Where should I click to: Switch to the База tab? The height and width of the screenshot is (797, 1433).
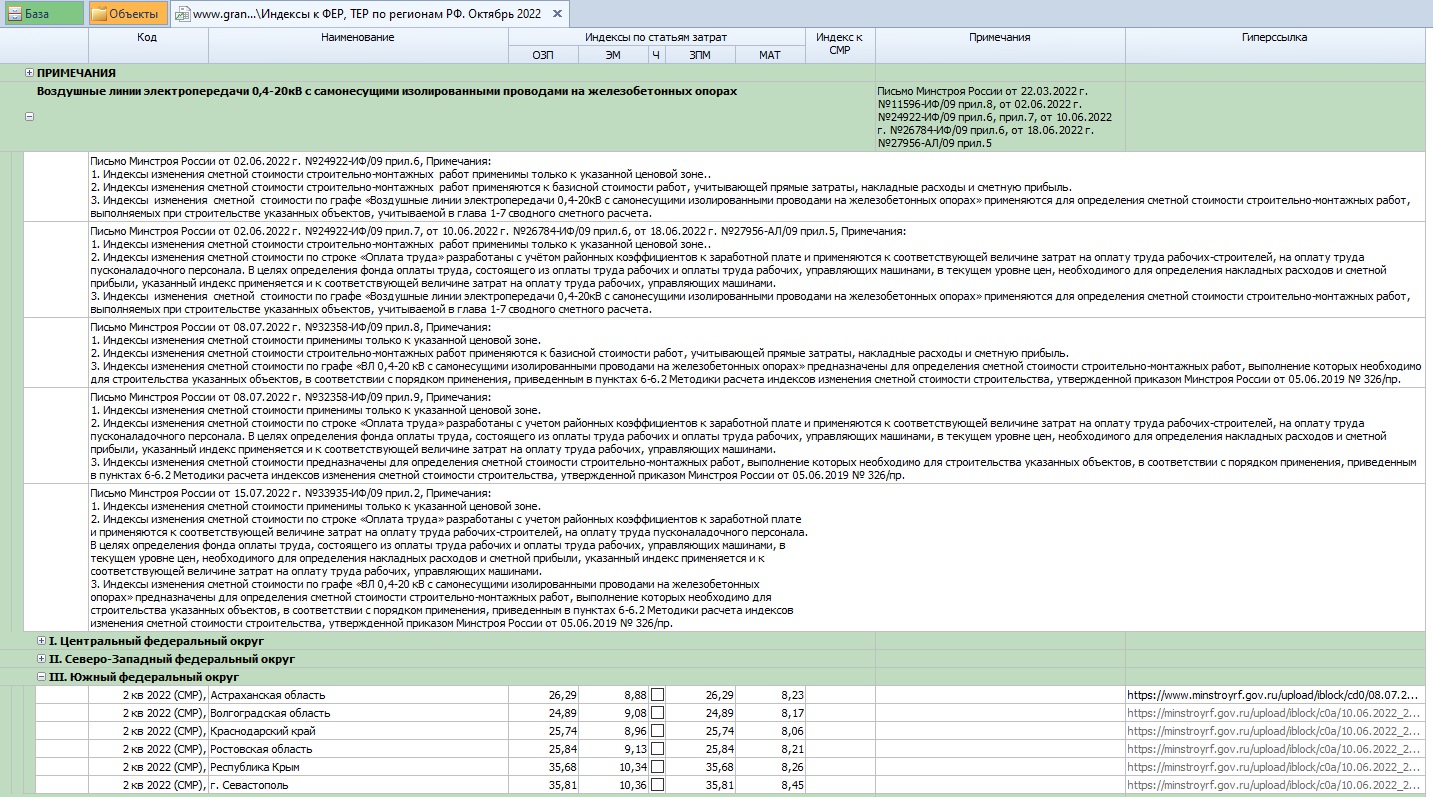tap(42, 14)
